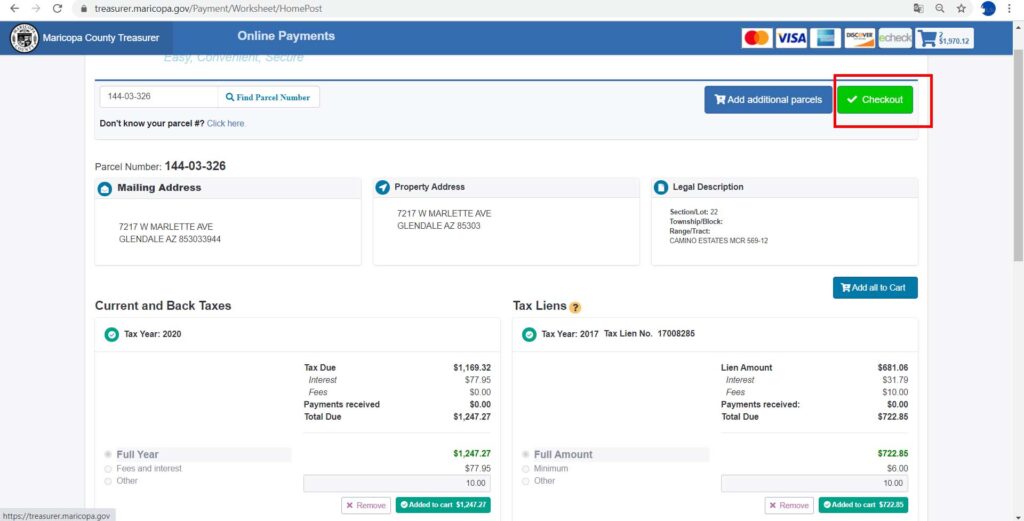Click the Find Parcel Number search button
1024x521 pixels.
point(268,97)
